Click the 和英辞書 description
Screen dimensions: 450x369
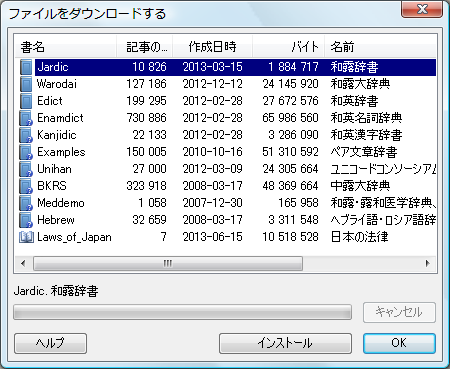354,101
